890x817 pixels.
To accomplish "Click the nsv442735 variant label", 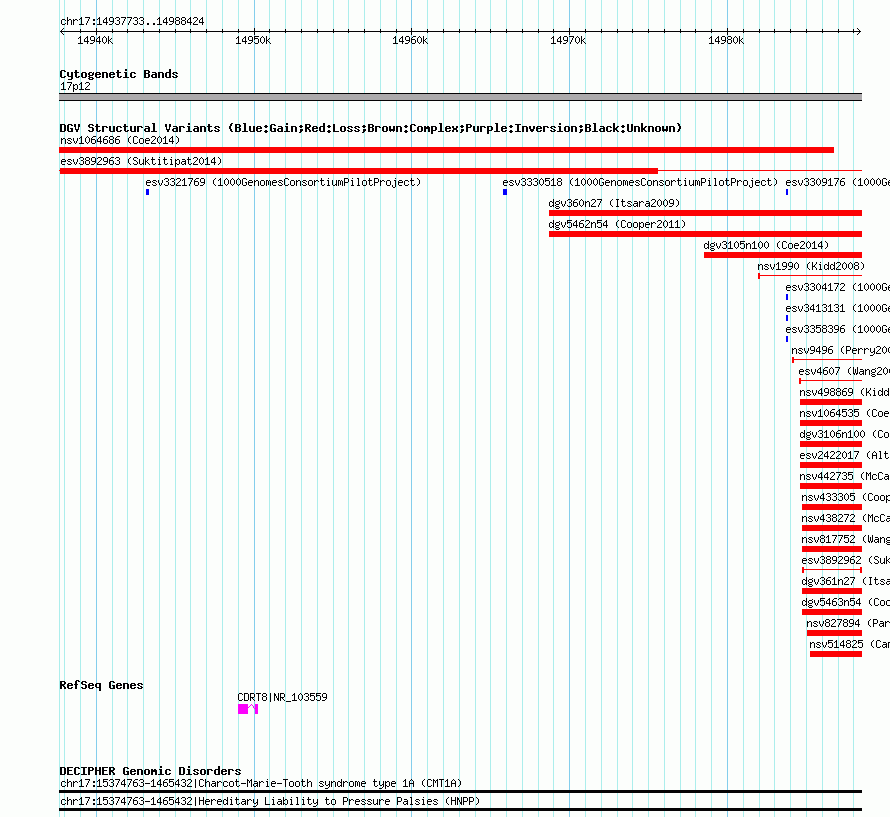I will (844, 476).
